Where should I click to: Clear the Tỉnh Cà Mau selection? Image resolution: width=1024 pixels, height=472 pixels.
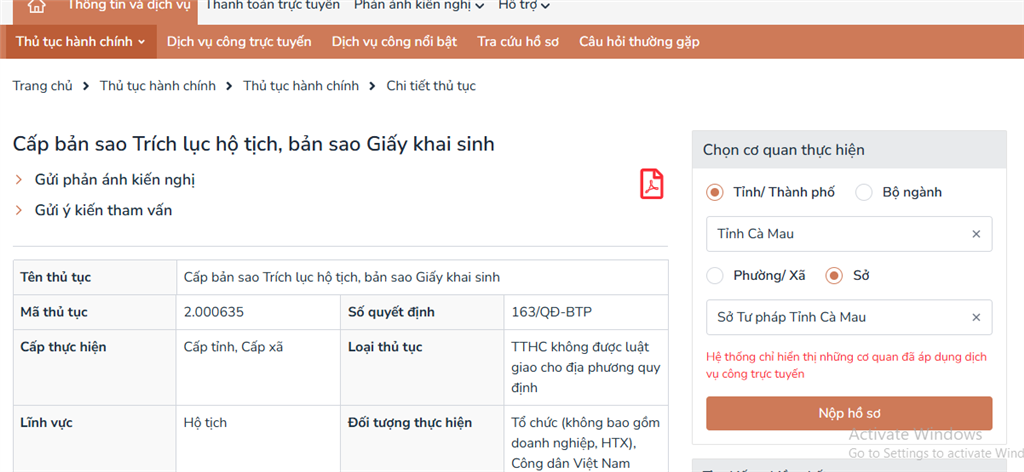976,234
